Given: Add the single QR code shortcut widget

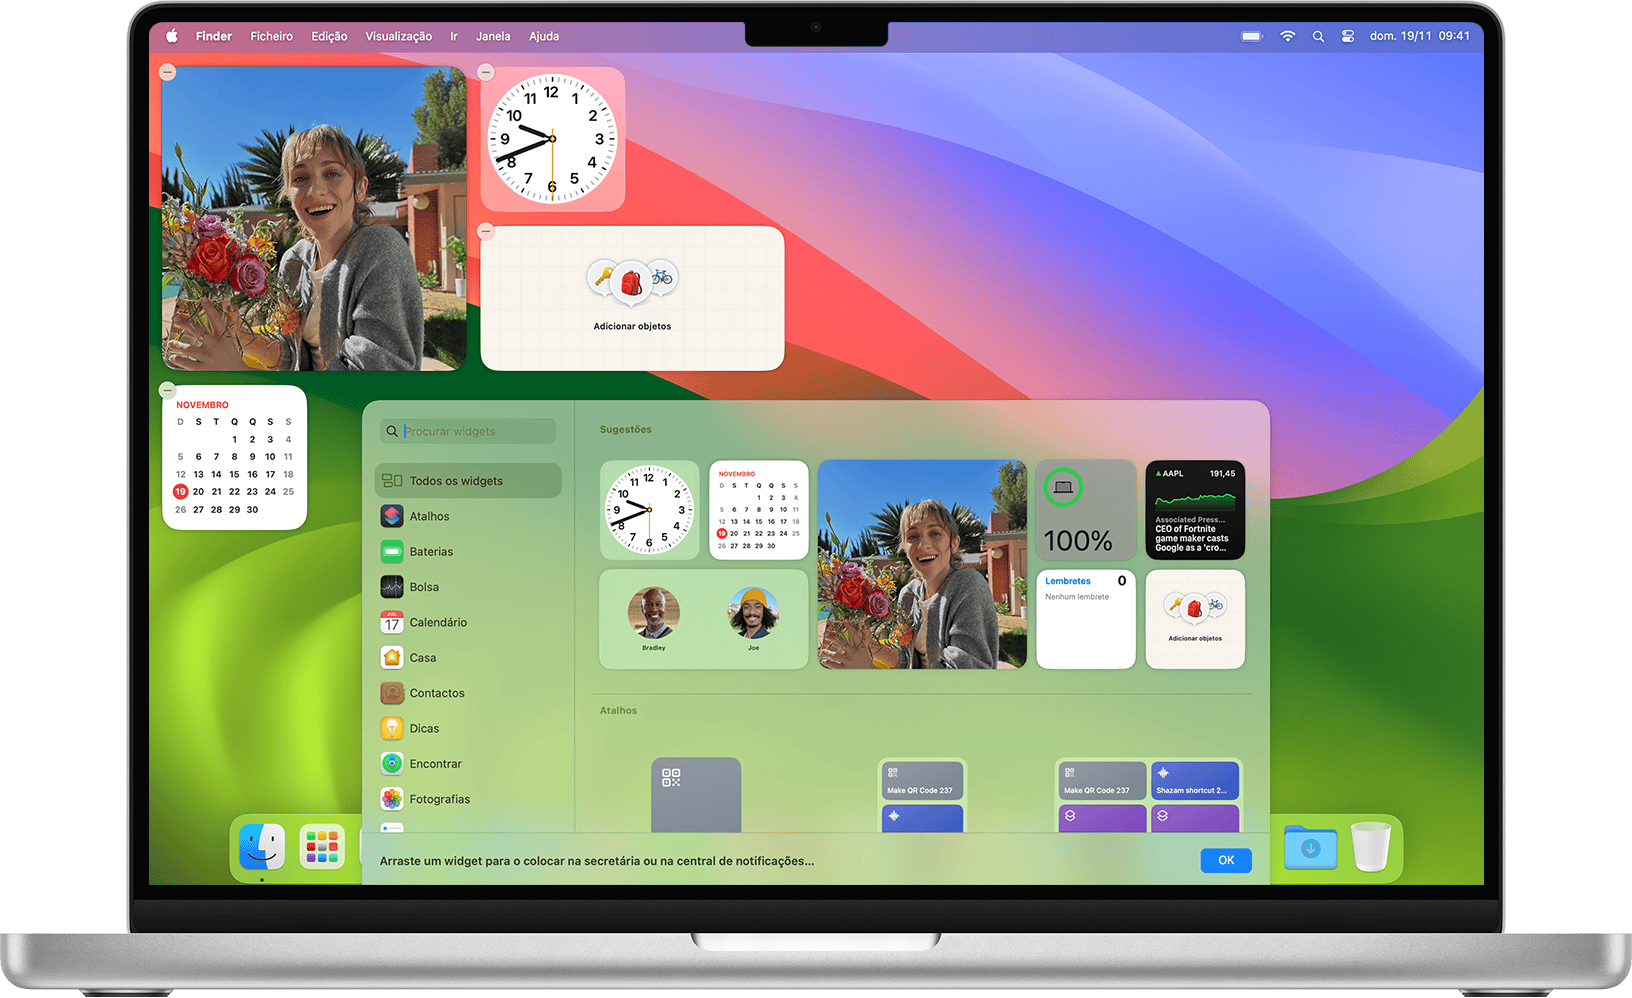Looking at the screenshot, I should point(696,795).
